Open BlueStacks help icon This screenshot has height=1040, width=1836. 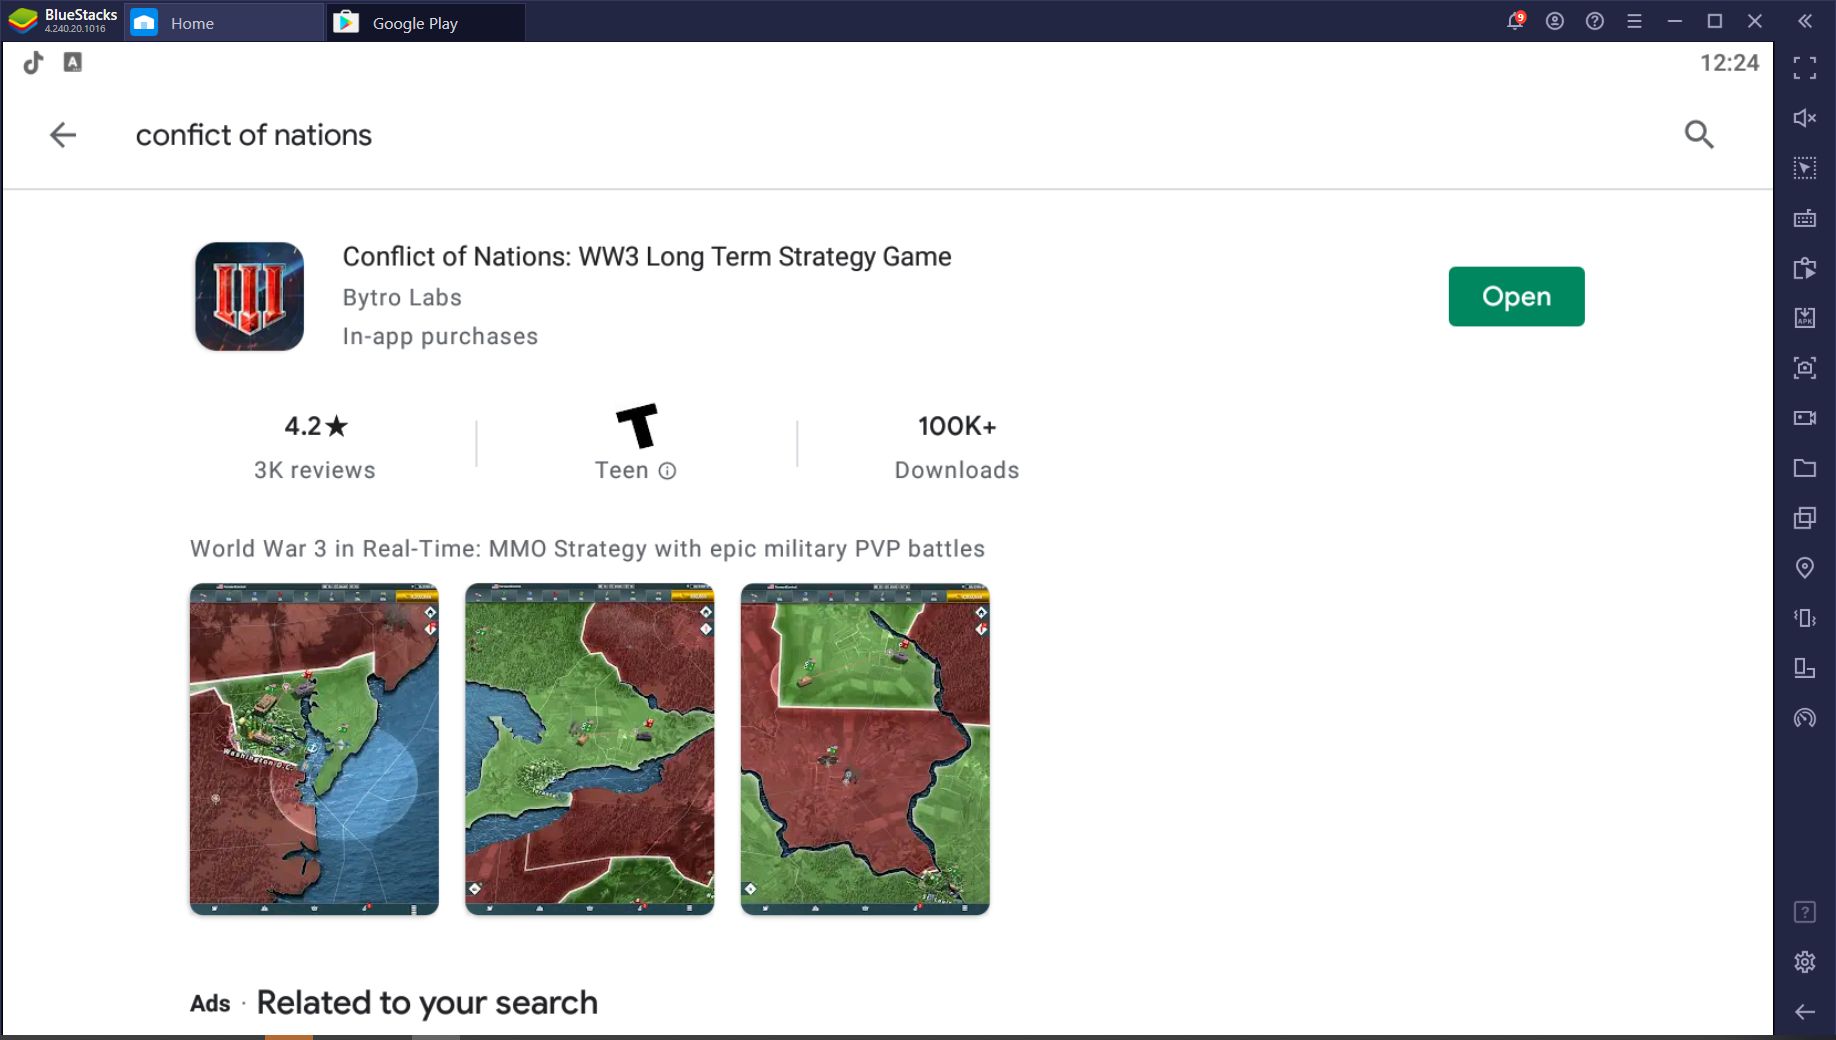click(1595, 21)
